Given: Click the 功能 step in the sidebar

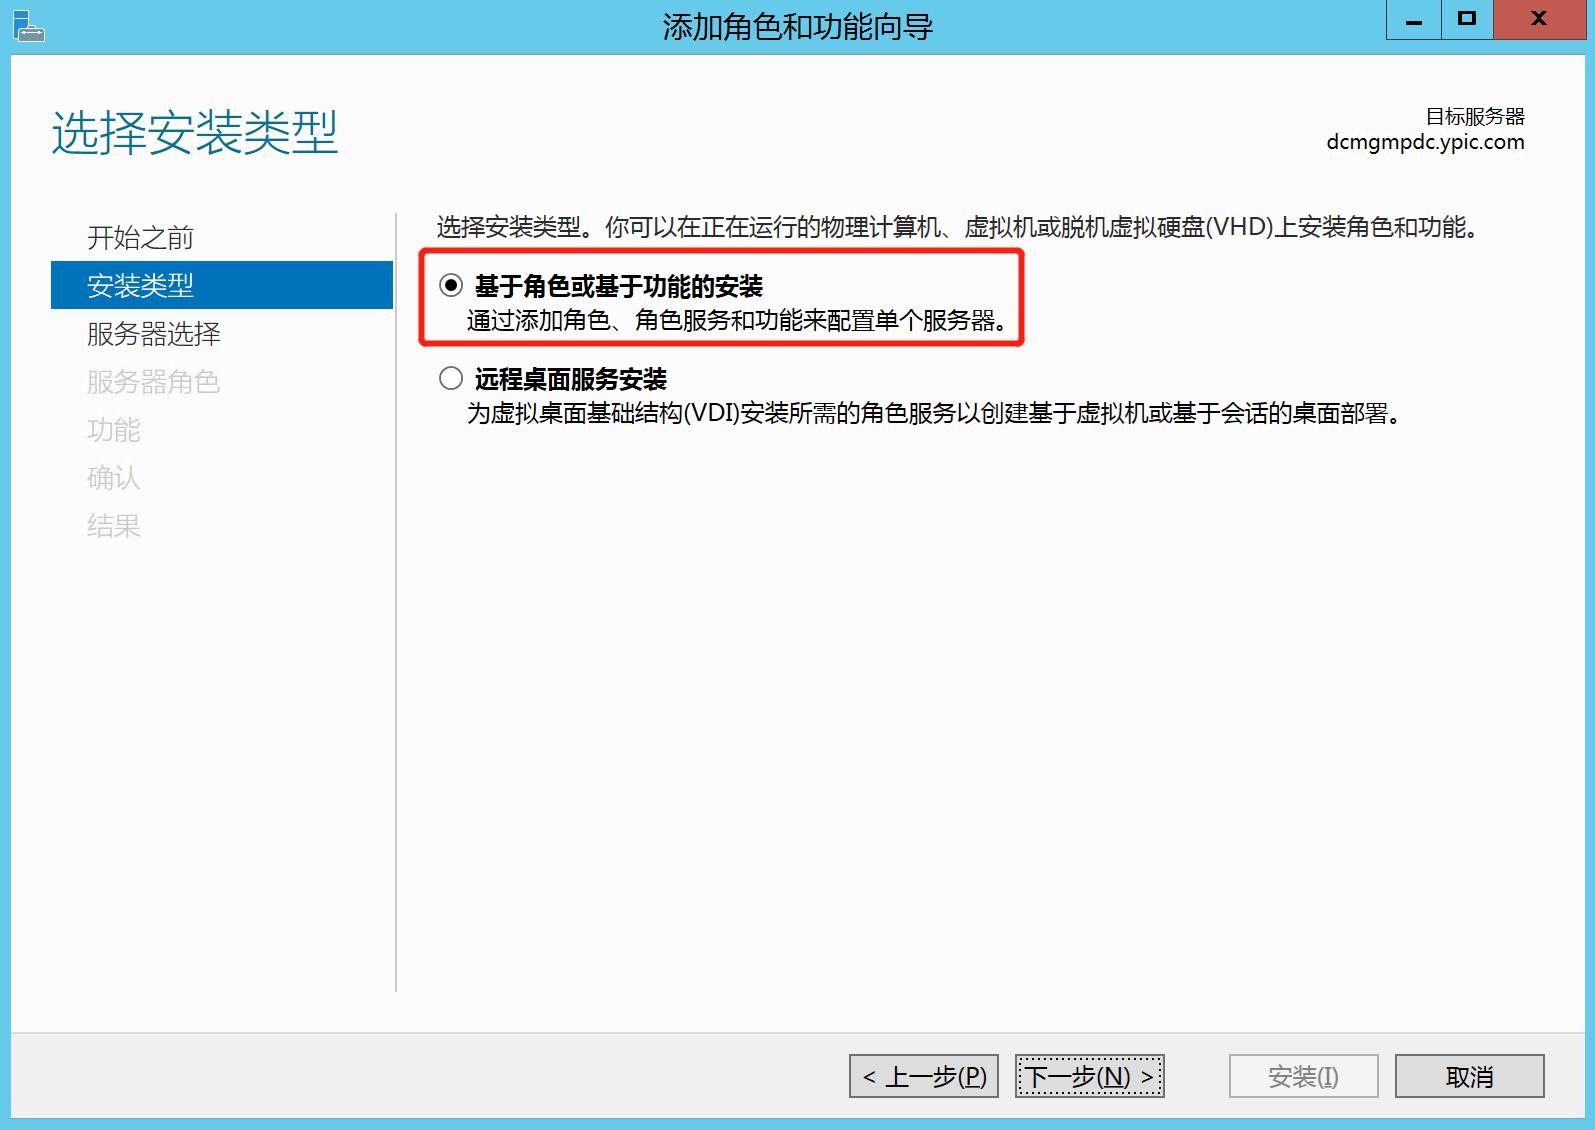Looking at the screenshot, I should (x=113, y=430).
